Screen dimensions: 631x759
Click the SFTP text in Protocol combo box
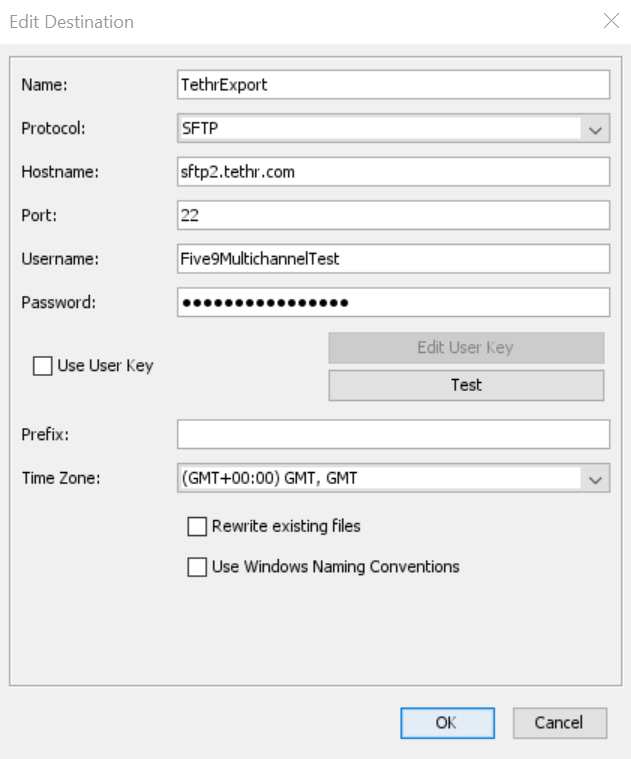coord(200,129)
